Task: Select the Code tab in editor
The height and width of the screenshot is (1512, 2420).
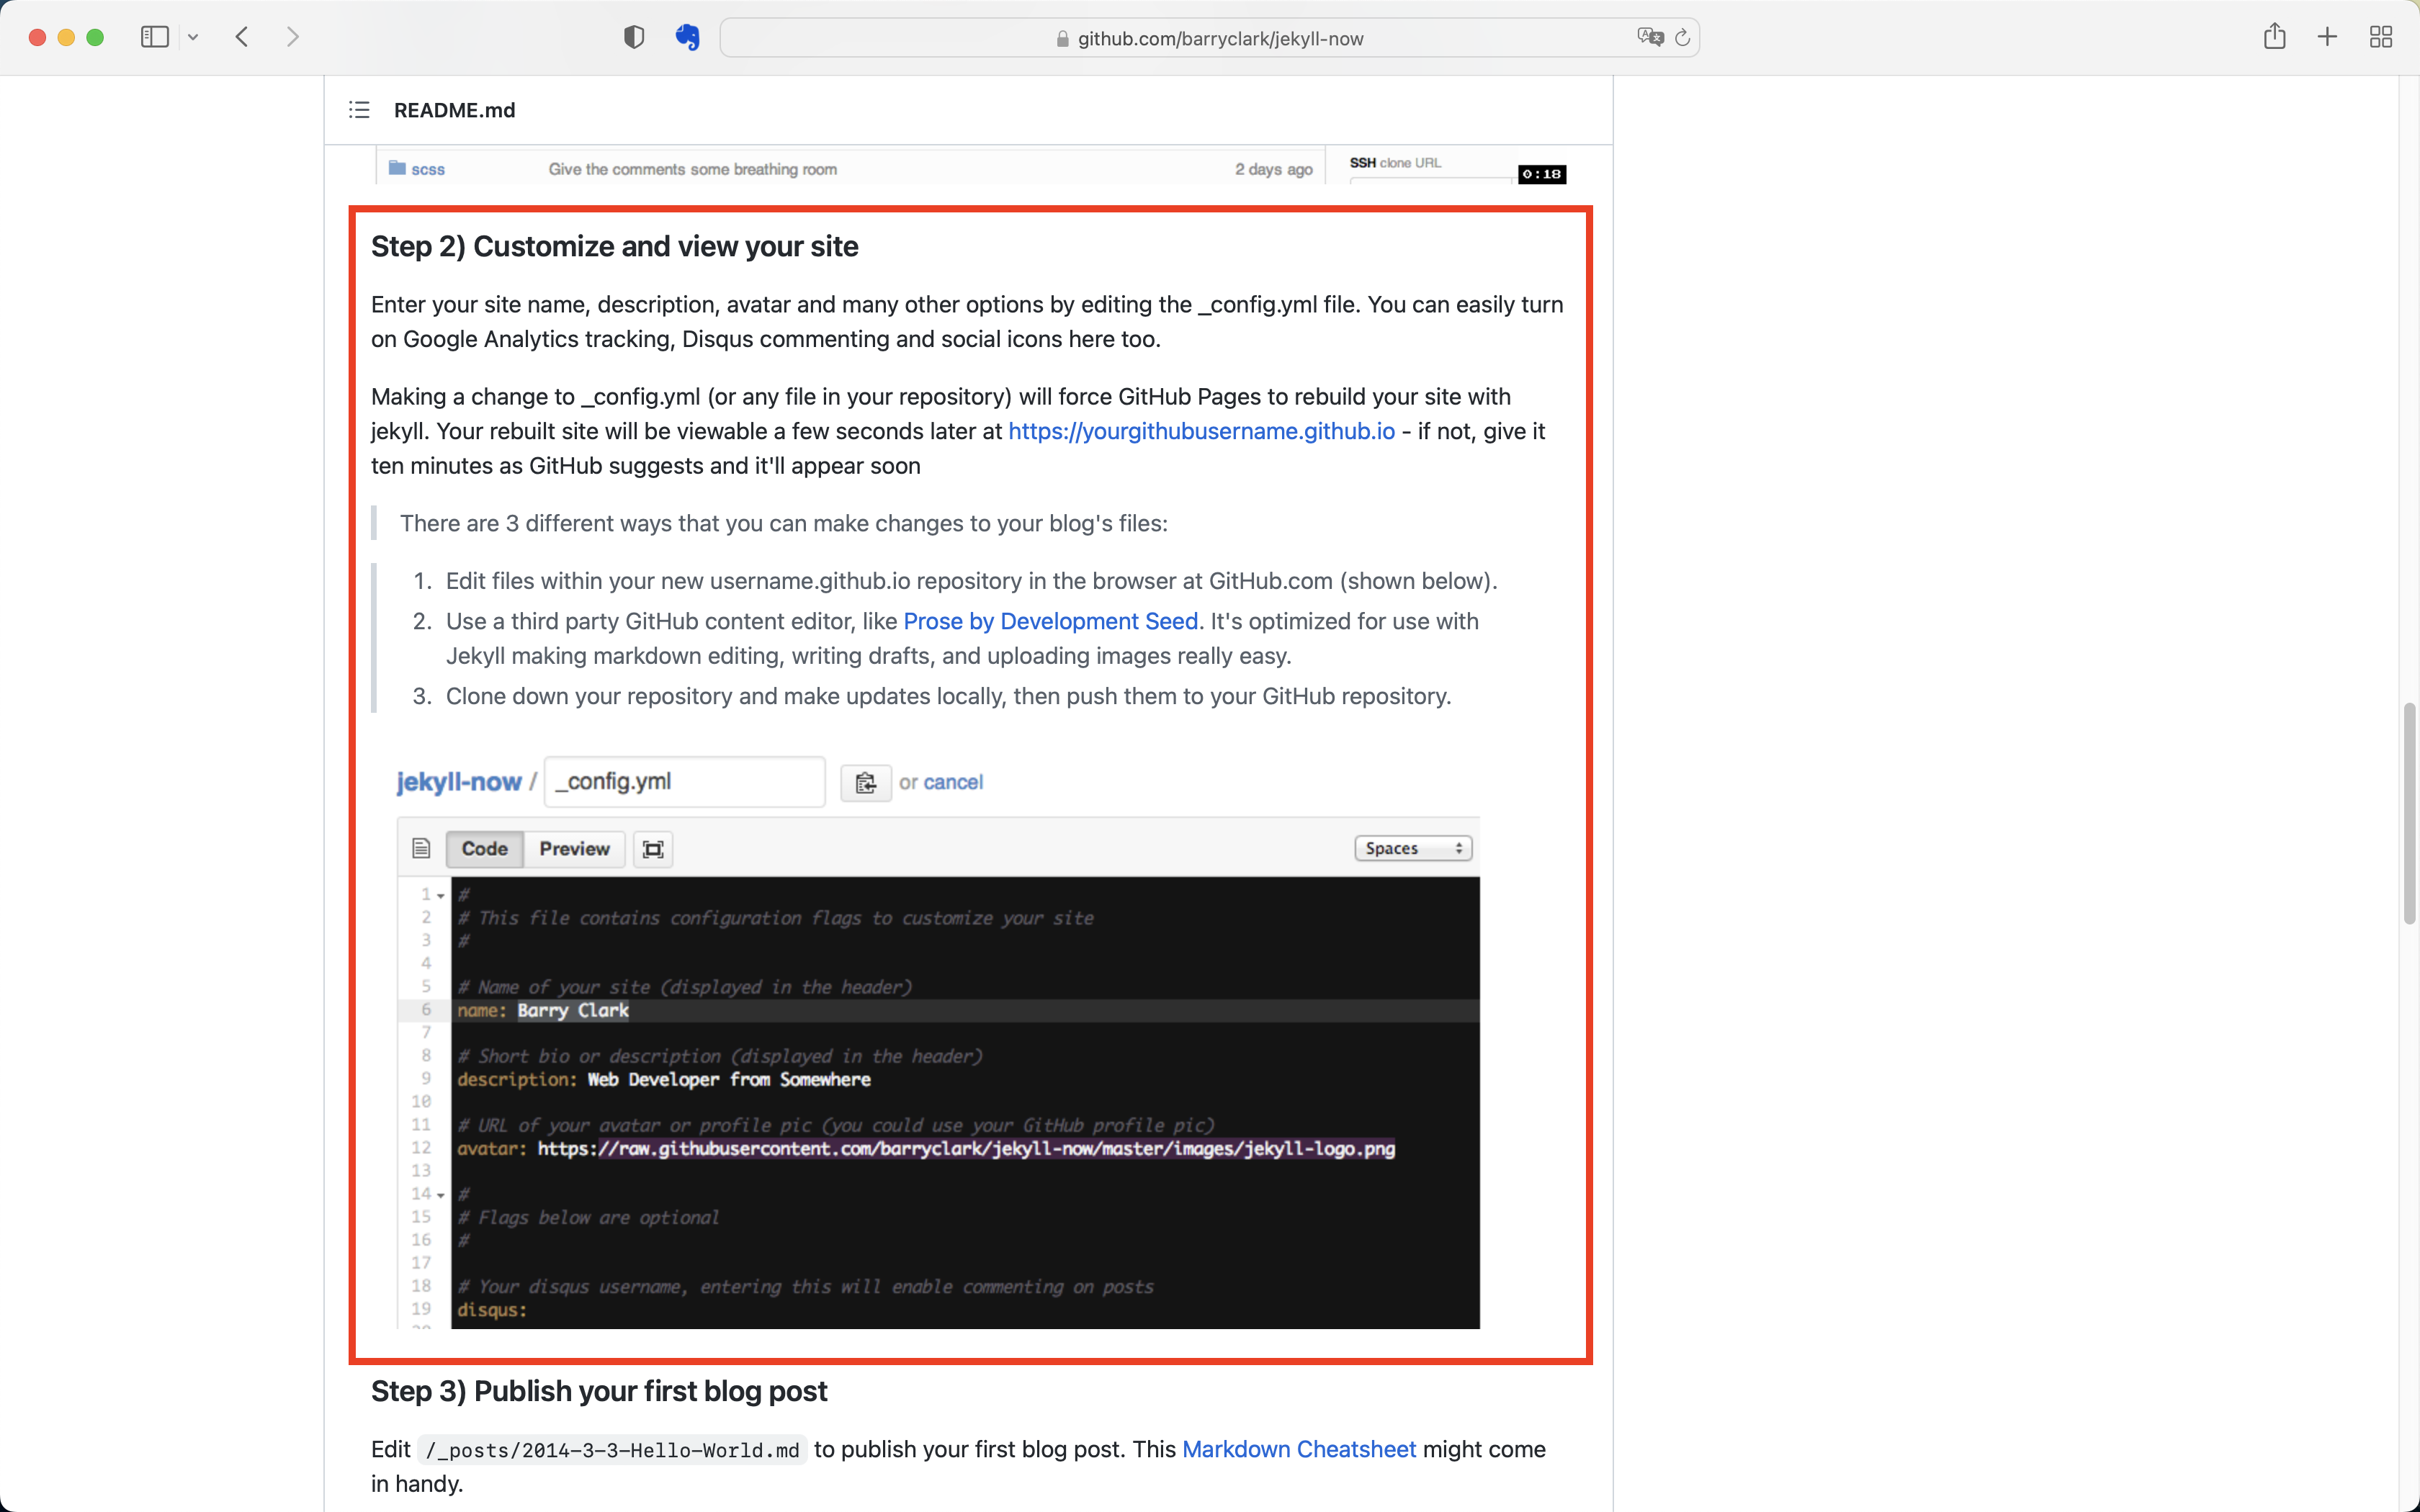Action: click(484, 848)
